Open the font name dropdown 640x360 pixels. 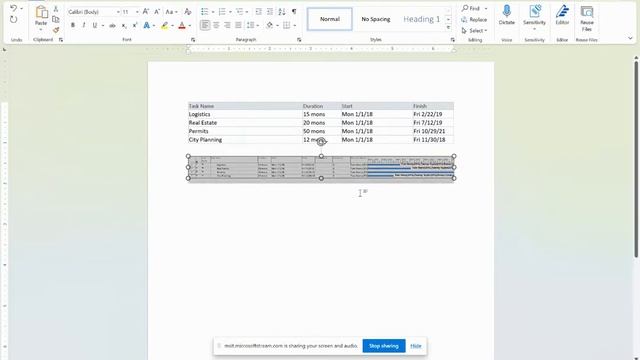(x=118, y=12)
